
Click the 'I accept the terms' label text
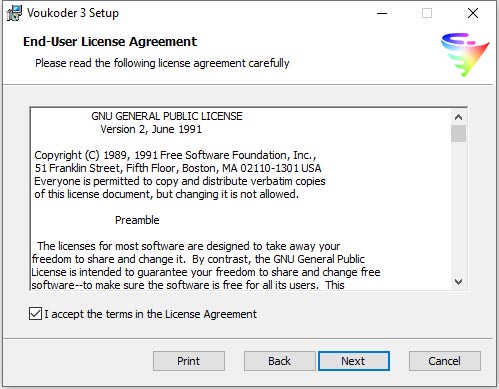151,314
